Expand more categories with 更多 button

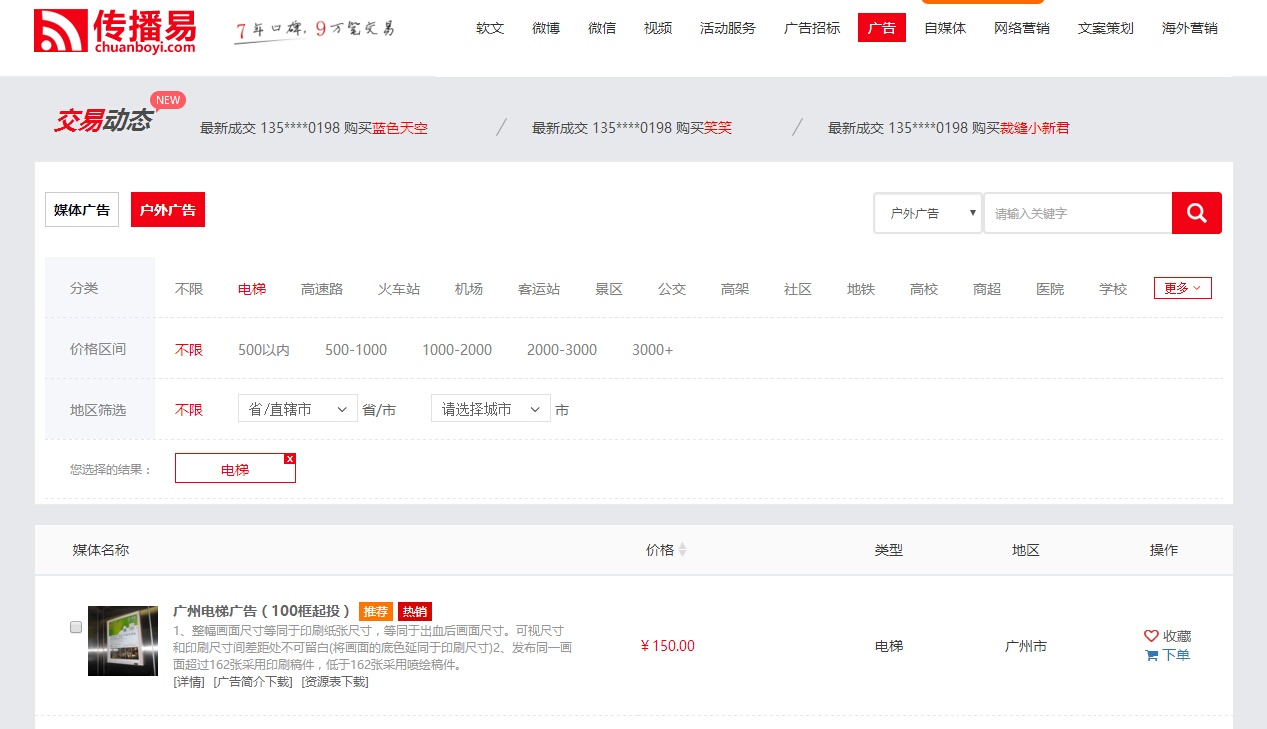(1182, 288)
